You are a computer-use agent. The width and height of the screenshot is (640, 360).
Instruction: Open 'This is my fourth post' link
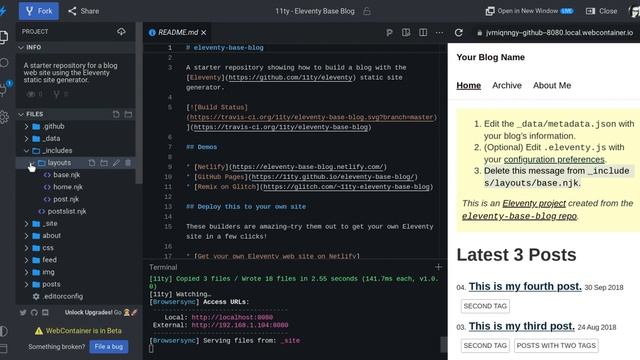tap(525, 287)
